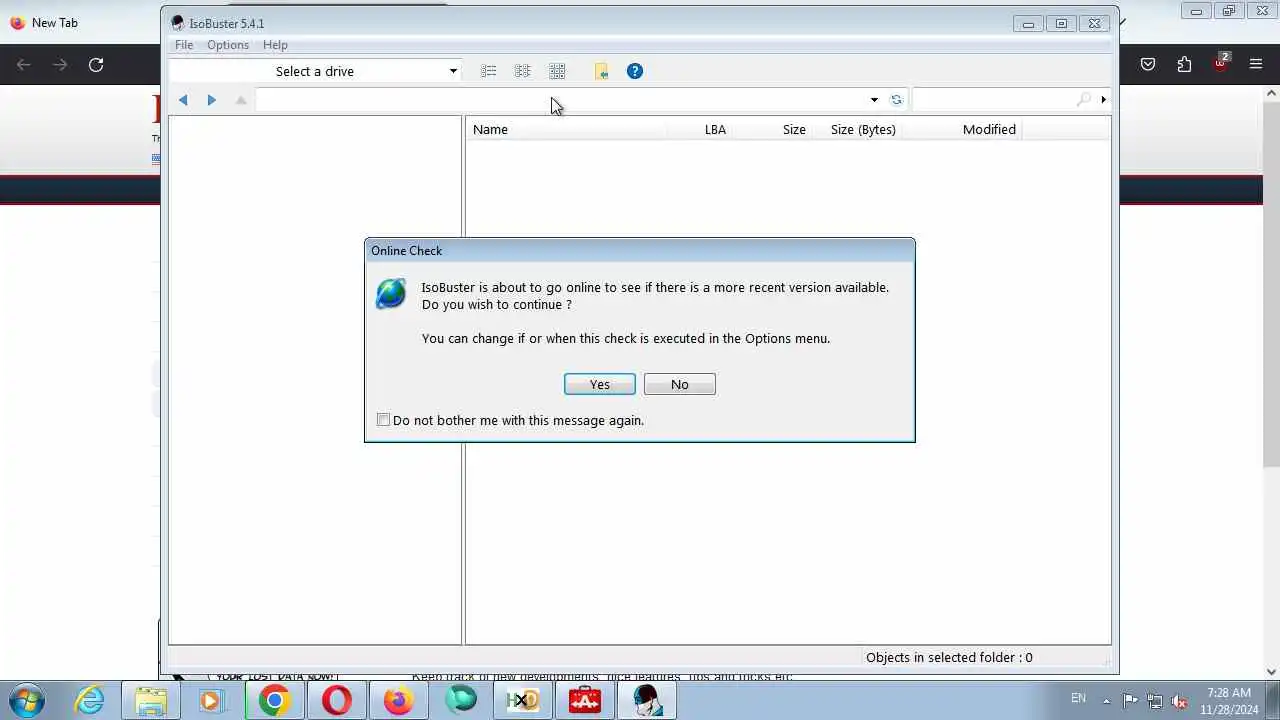Viewport: 1280px width, 720px height.
Task: Tick 'Do not bother me' checkbox
Action: pyautogui.click(x=383, y=420)
